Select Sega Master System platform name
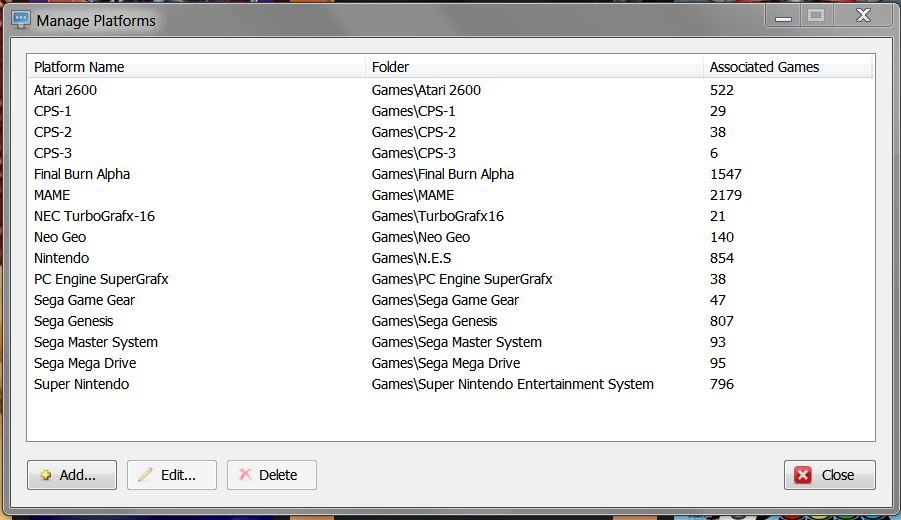 click(x=95, y=342)
